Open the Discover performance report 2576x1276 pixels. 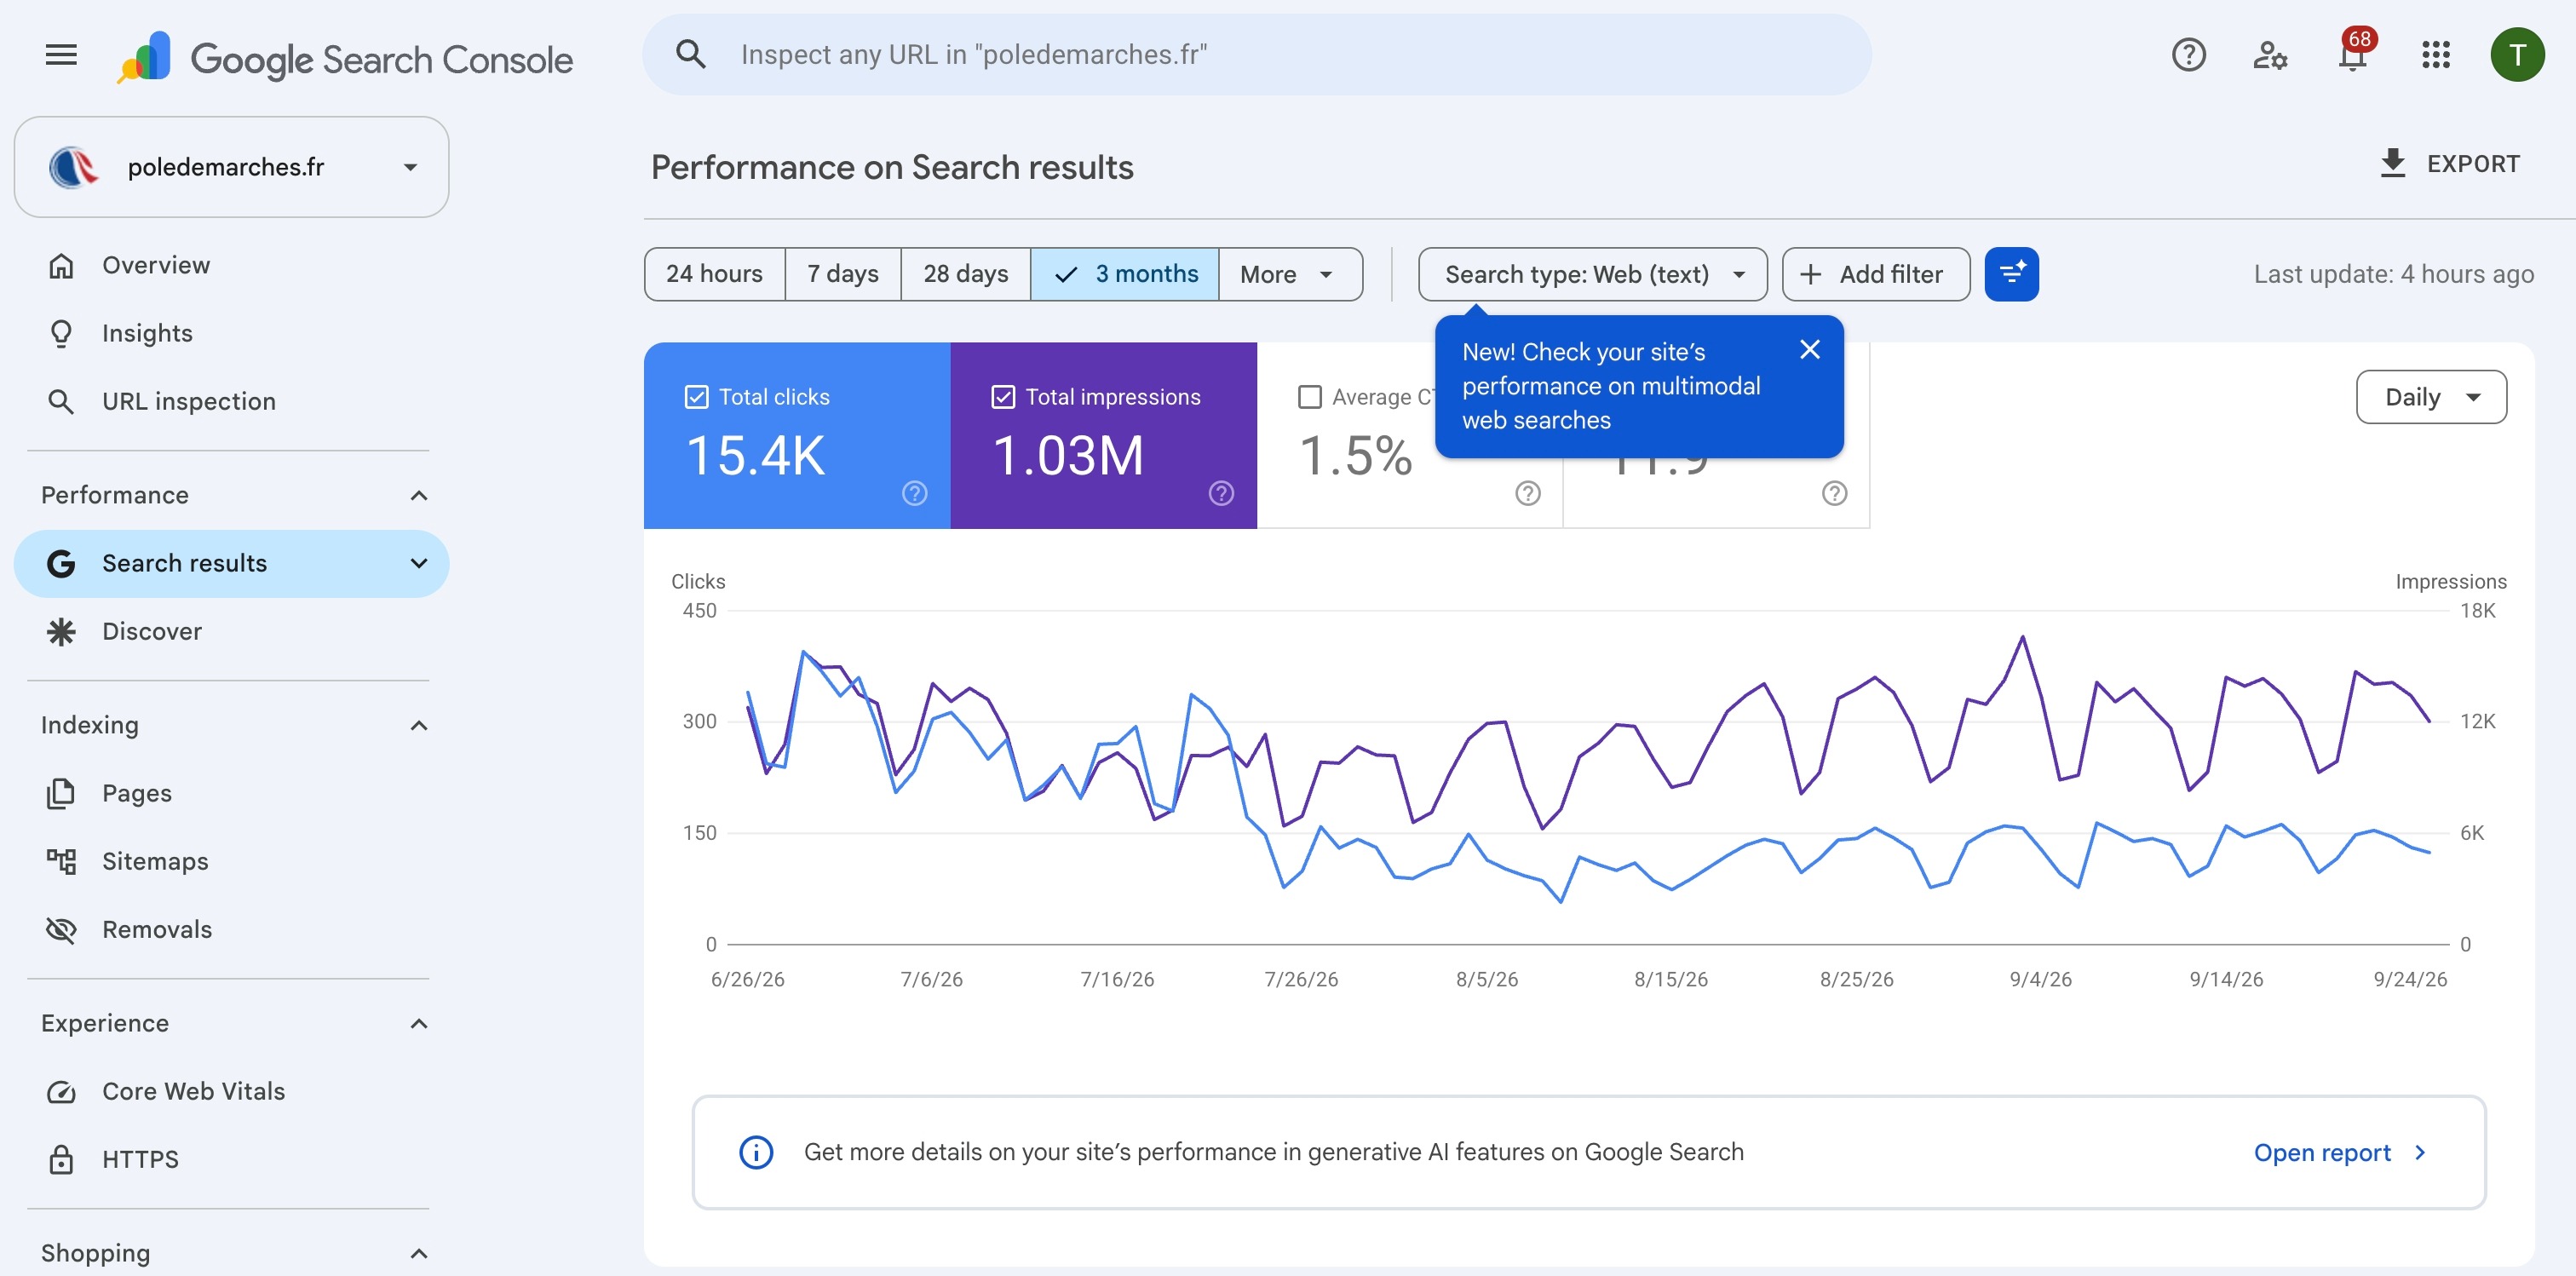point(231,632)
